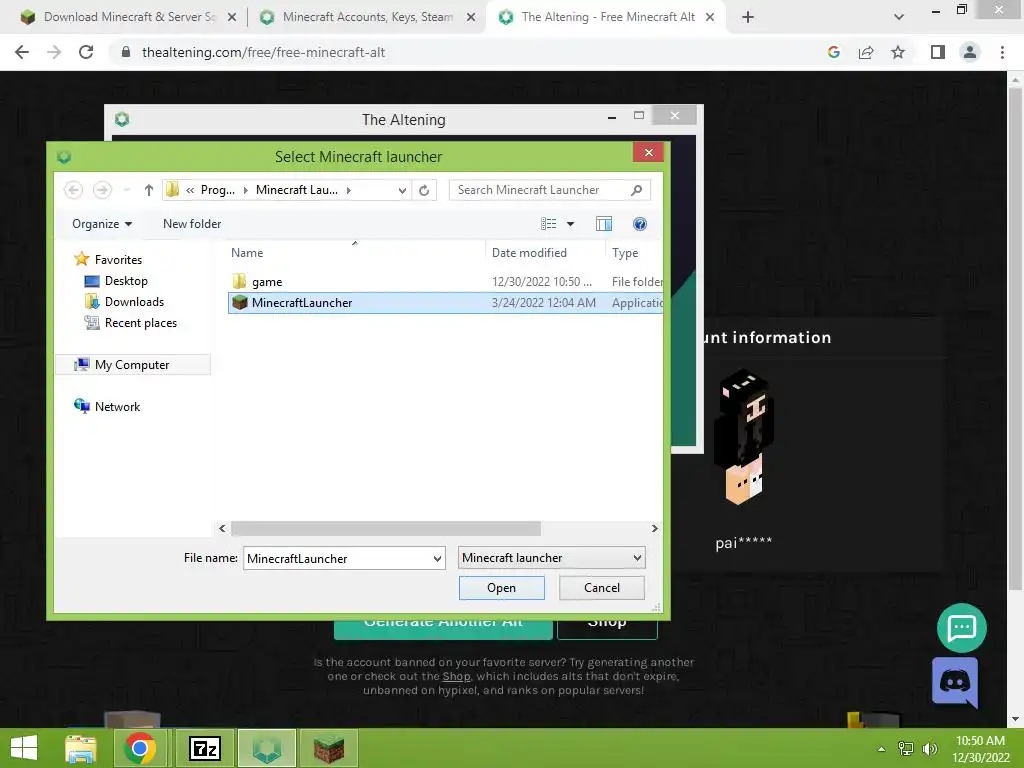Click Back arrow in file dialog
Viewport: 1024px width, 768px height.
pos(73,190)
